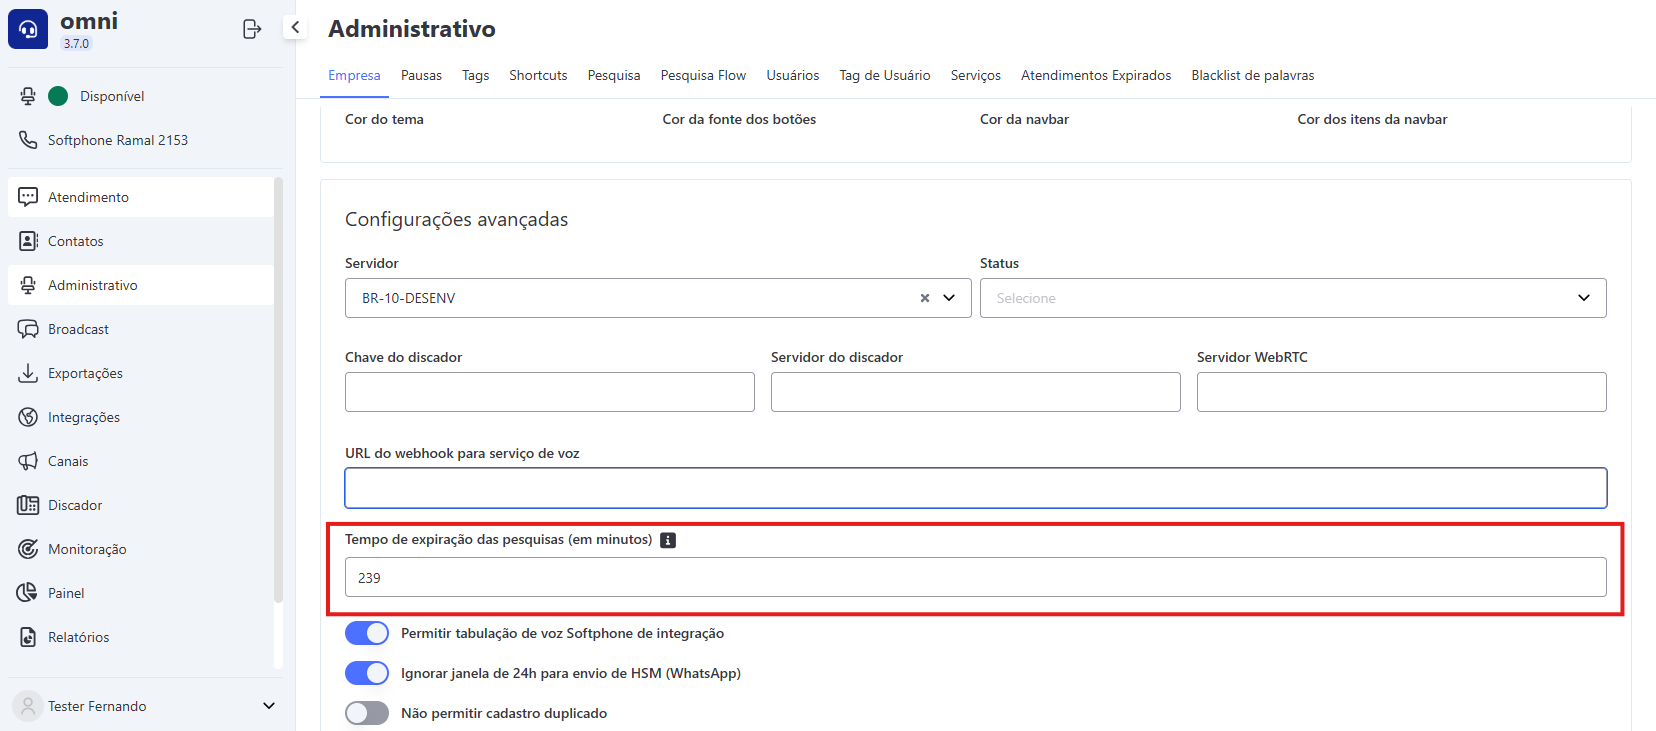Click the Exportações download icon

pos(28,373)
